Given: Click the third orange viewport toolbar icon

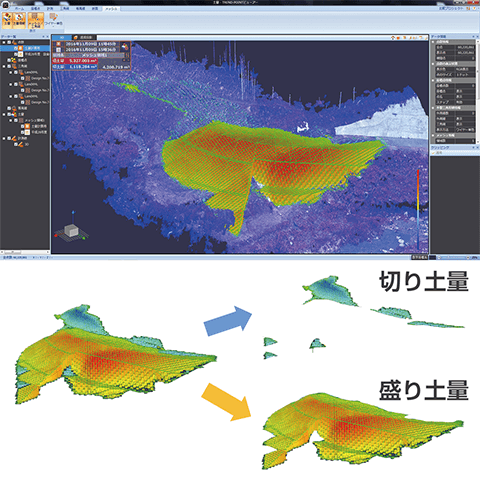Looking at the screenshot, I should tap(404, 38).
